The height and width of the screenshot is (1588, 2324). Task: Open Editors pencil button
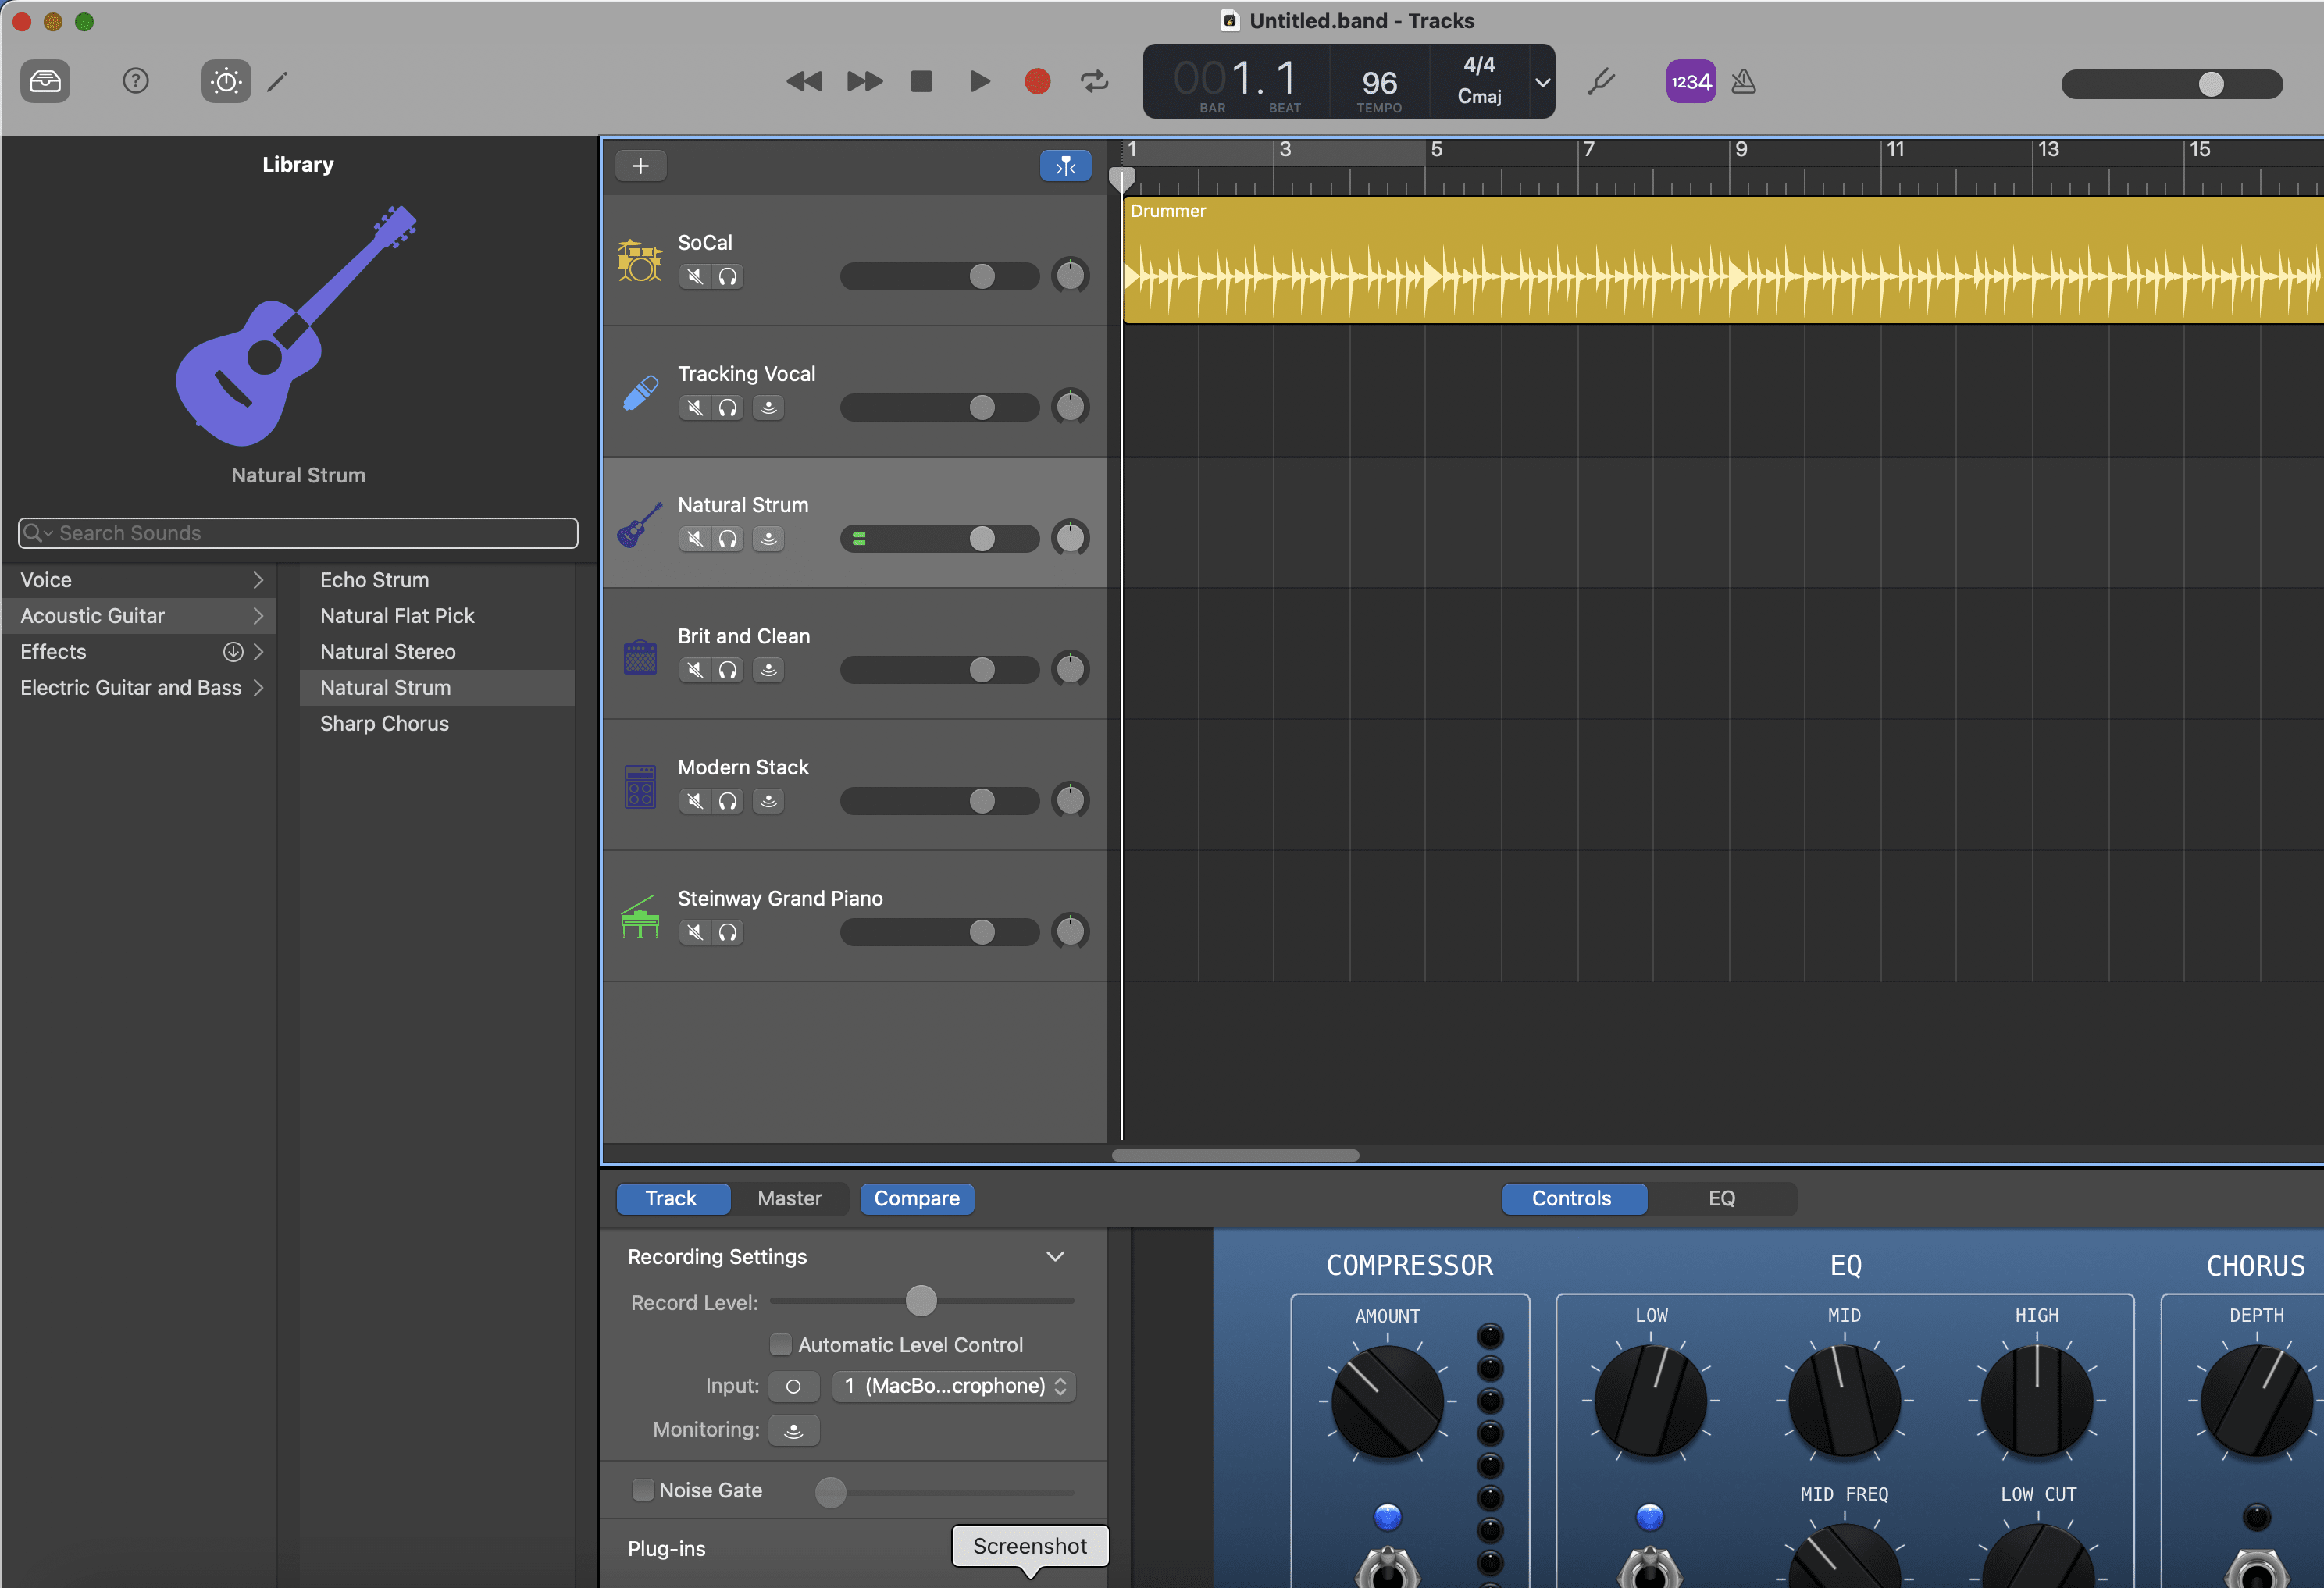278,81
